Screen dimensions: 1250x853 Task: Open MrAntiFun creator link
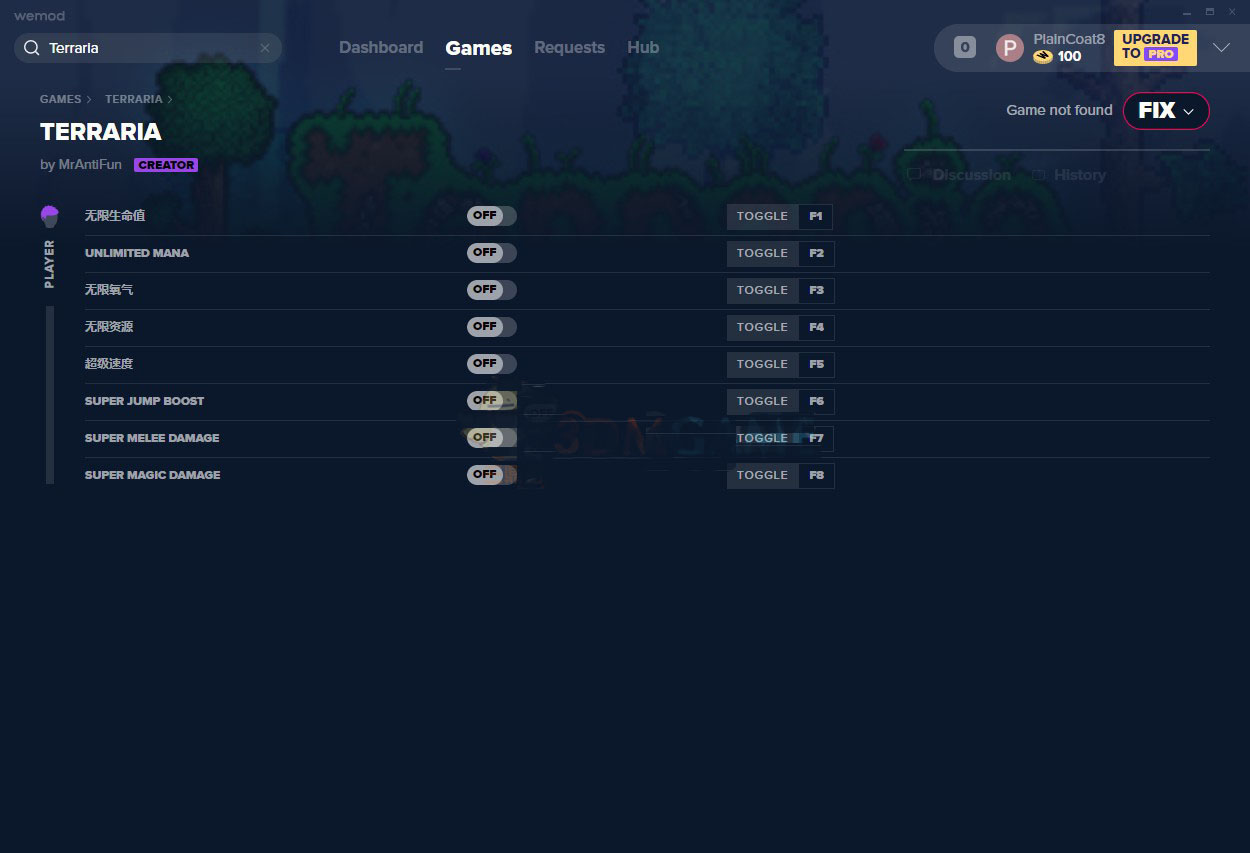(x=90, y=165)
